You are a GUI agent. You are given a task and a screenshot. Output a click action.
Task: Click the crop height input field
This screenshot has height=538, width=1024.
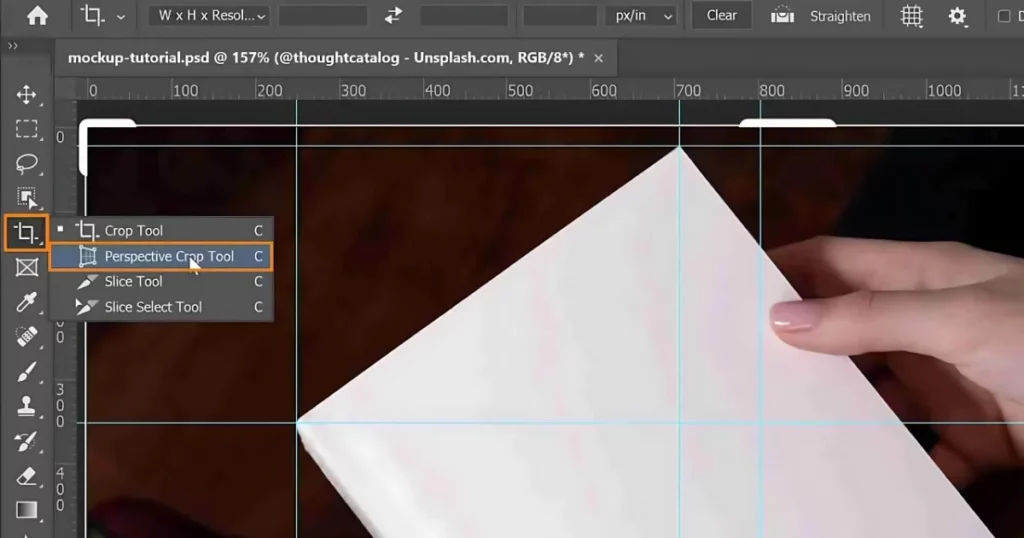[x=464, y=16]
